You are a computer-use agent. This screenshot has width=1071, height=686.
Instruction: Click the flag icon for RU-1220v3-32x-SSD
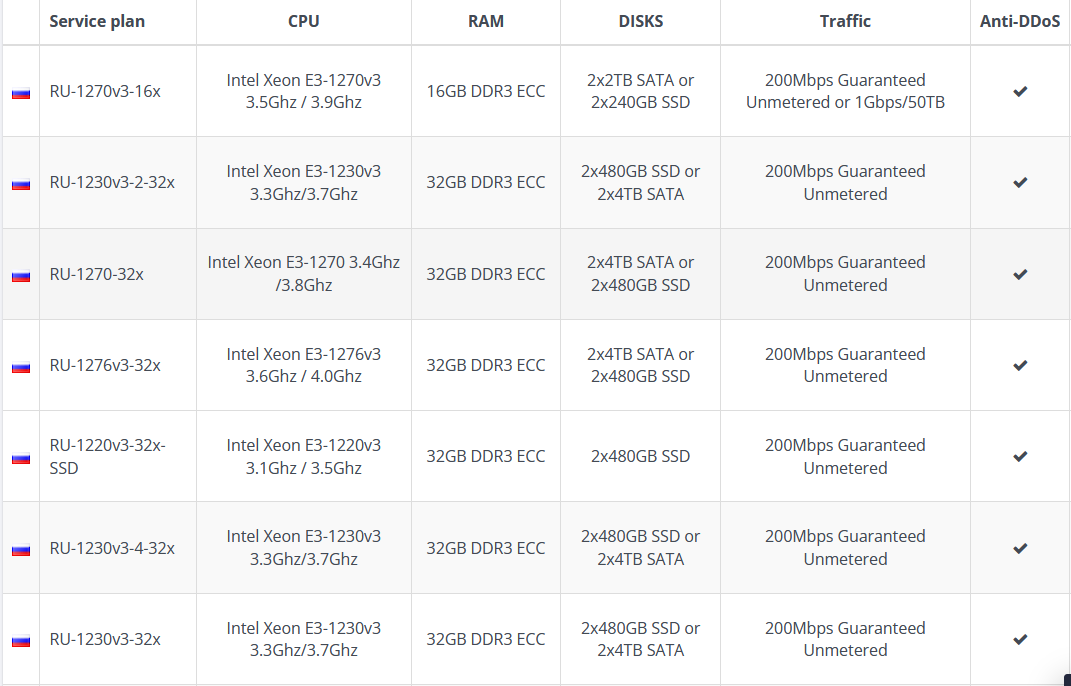tap(21, 458)
